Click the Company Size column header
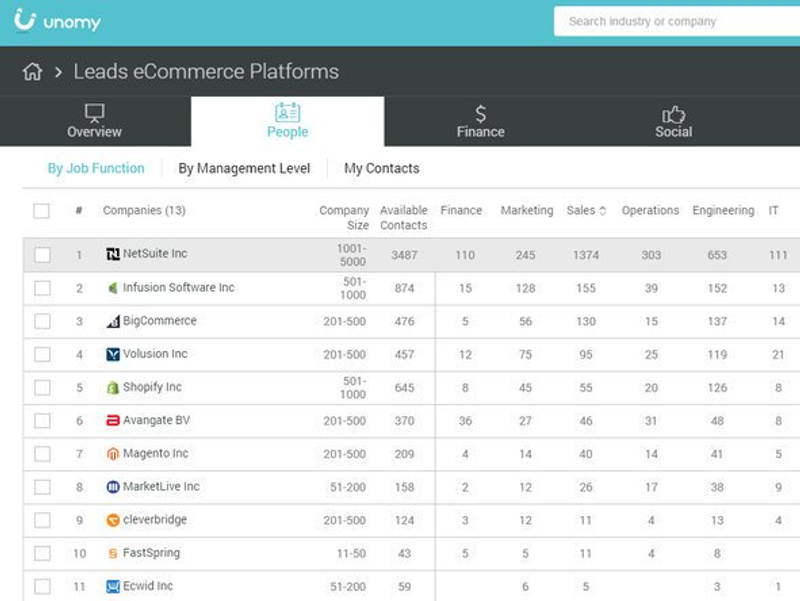The width and height of the screenshot is (800, 601). pyautogui.click(x=344, y=218)
